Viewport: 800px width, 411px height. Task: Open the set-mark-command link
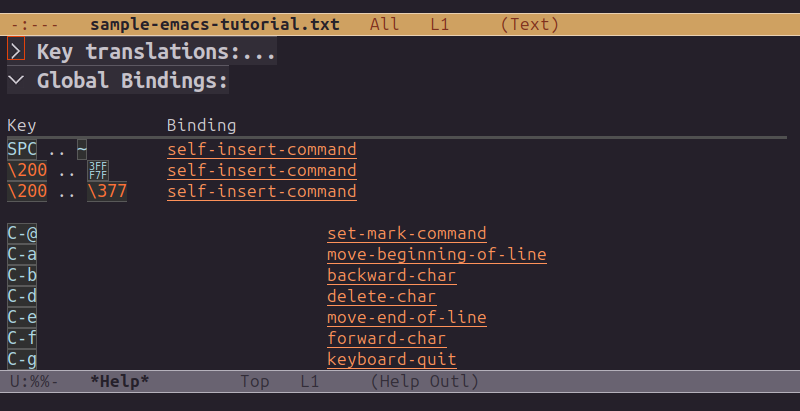tap(406, 234)
